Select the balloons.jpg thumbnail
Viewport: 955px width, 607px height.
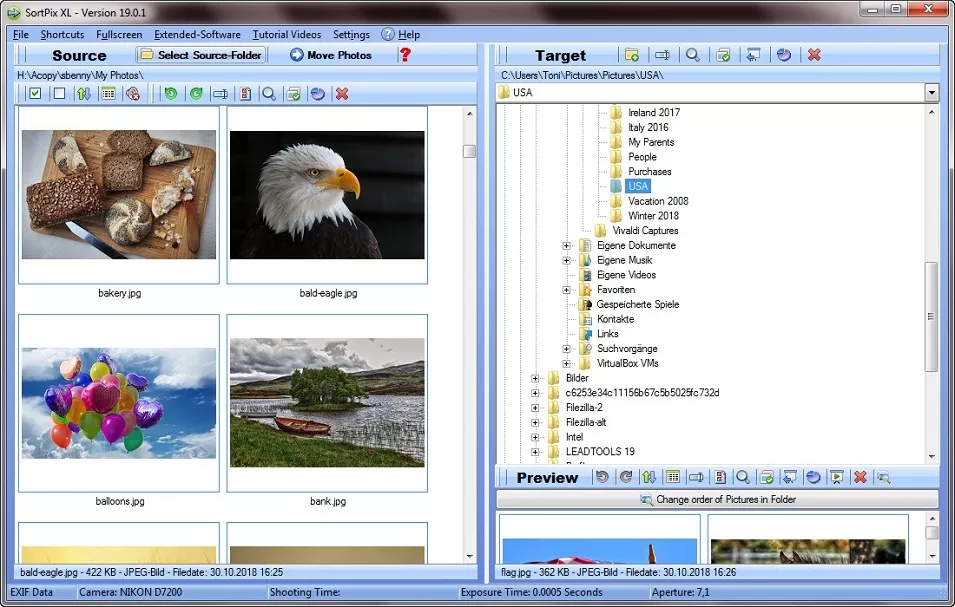pos(119,403)
